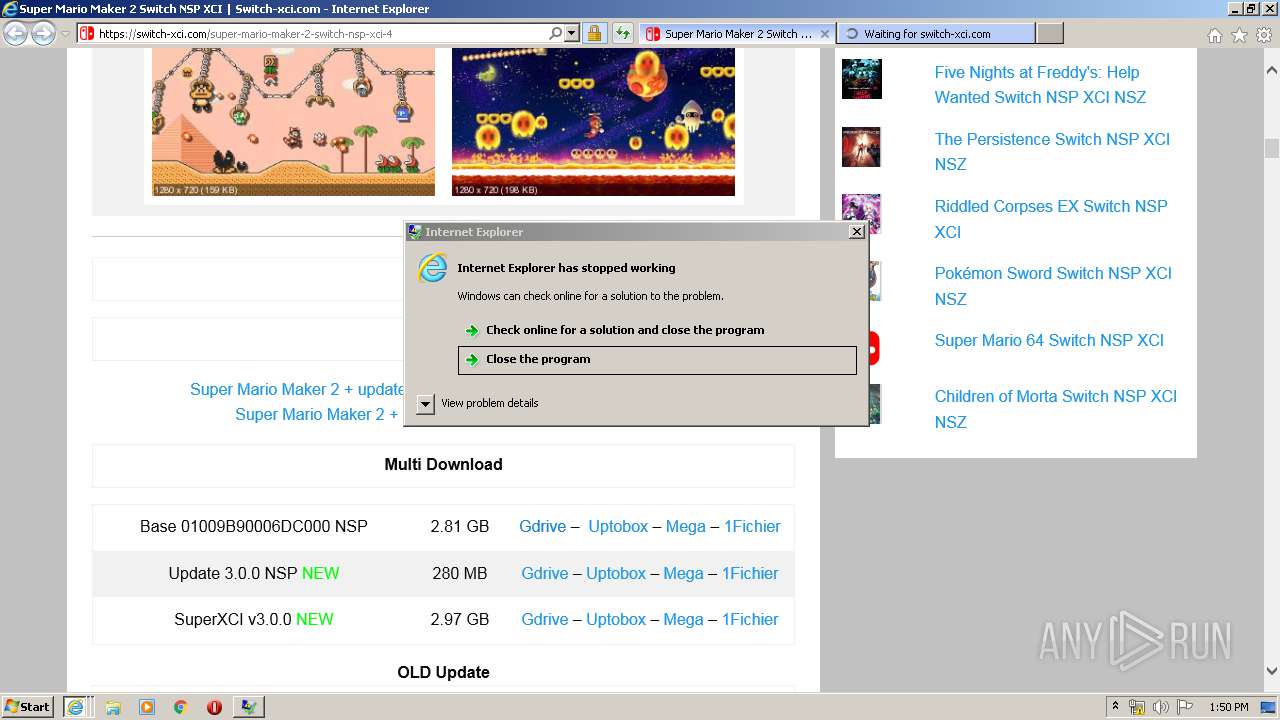Close the Super Mario Maker 2 tab
The height and width of the screenshot is (720, 1280).
[x=825, y=33]
